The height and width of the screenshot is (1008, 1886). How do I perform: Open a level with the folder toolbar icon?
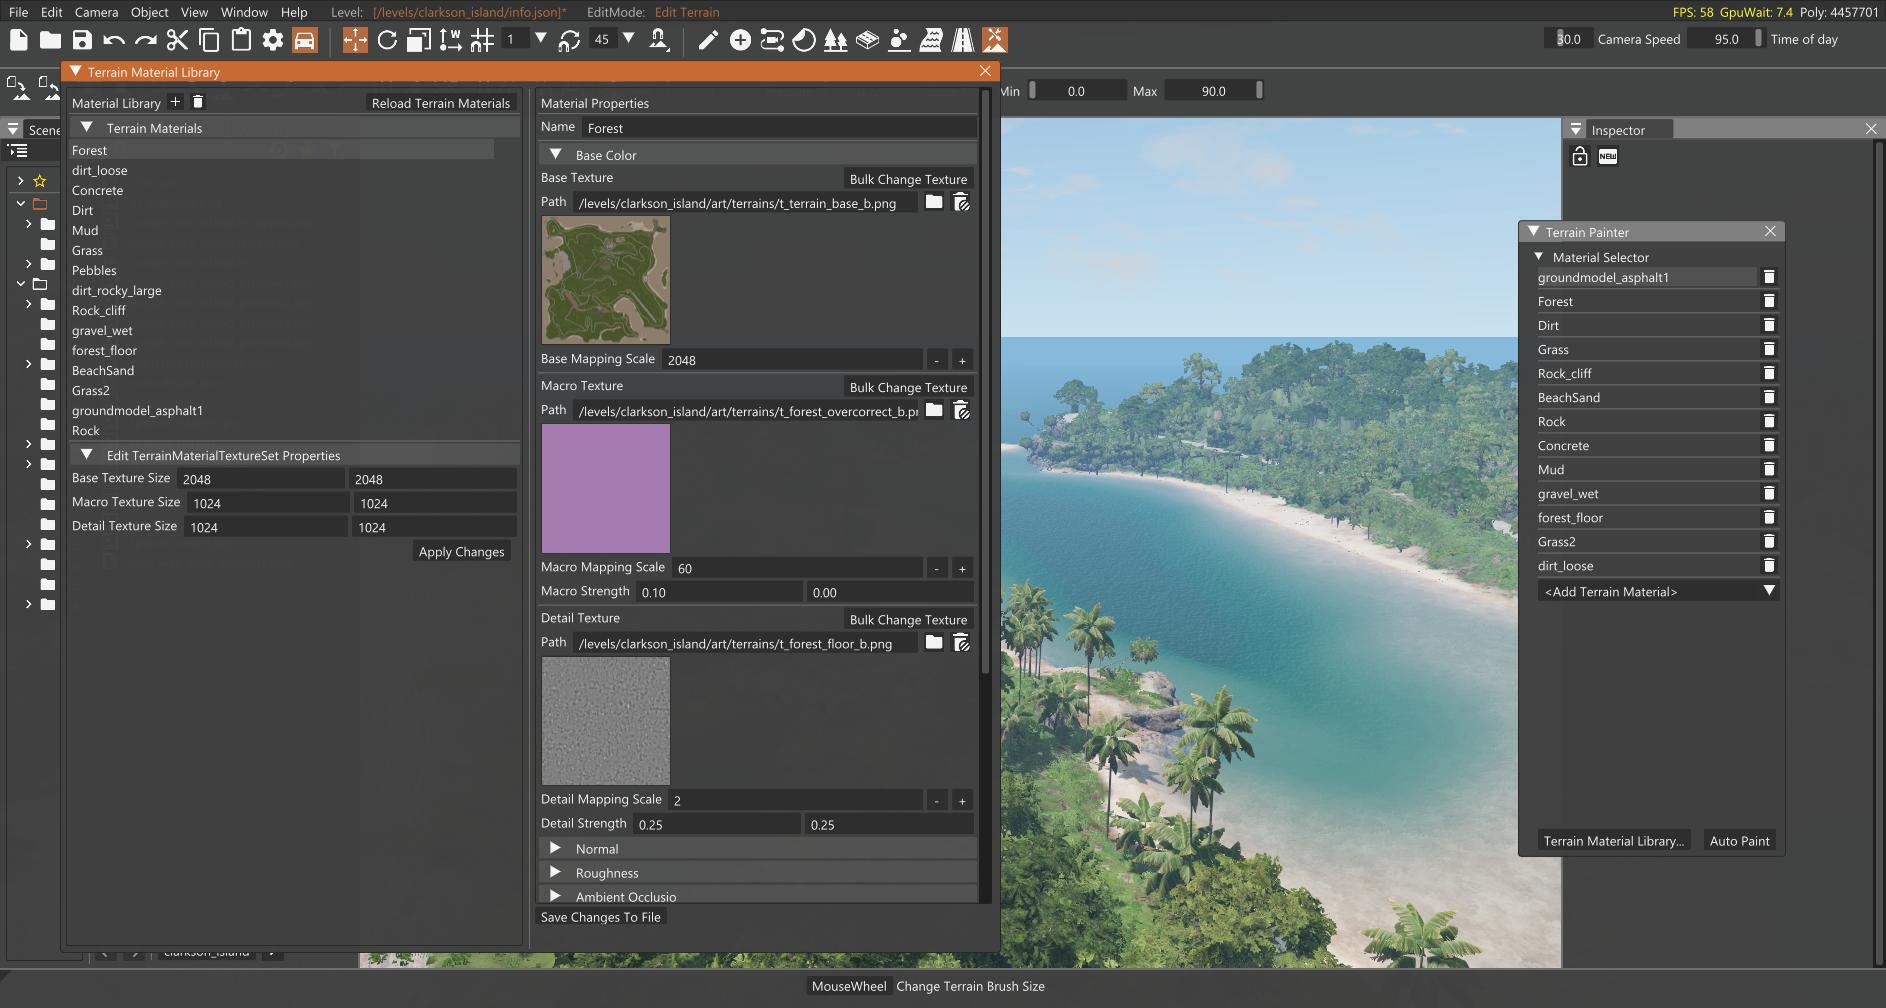tap(50, 40)
